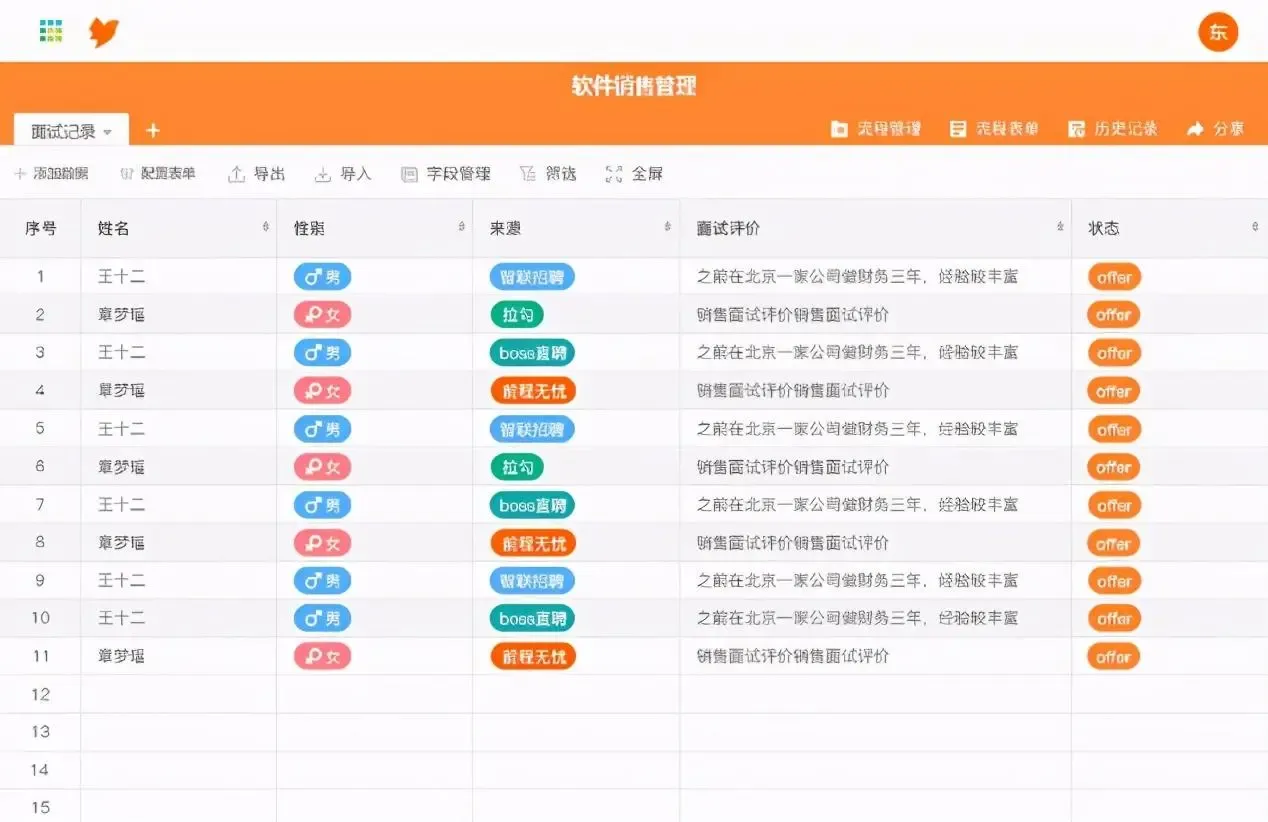
Task: Open 配置表单 form configuration
Action: coord(159,173)
